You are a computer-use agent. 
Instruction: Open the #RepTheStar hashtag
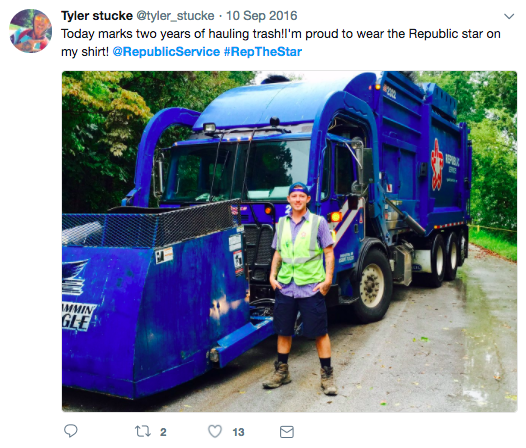263,52
